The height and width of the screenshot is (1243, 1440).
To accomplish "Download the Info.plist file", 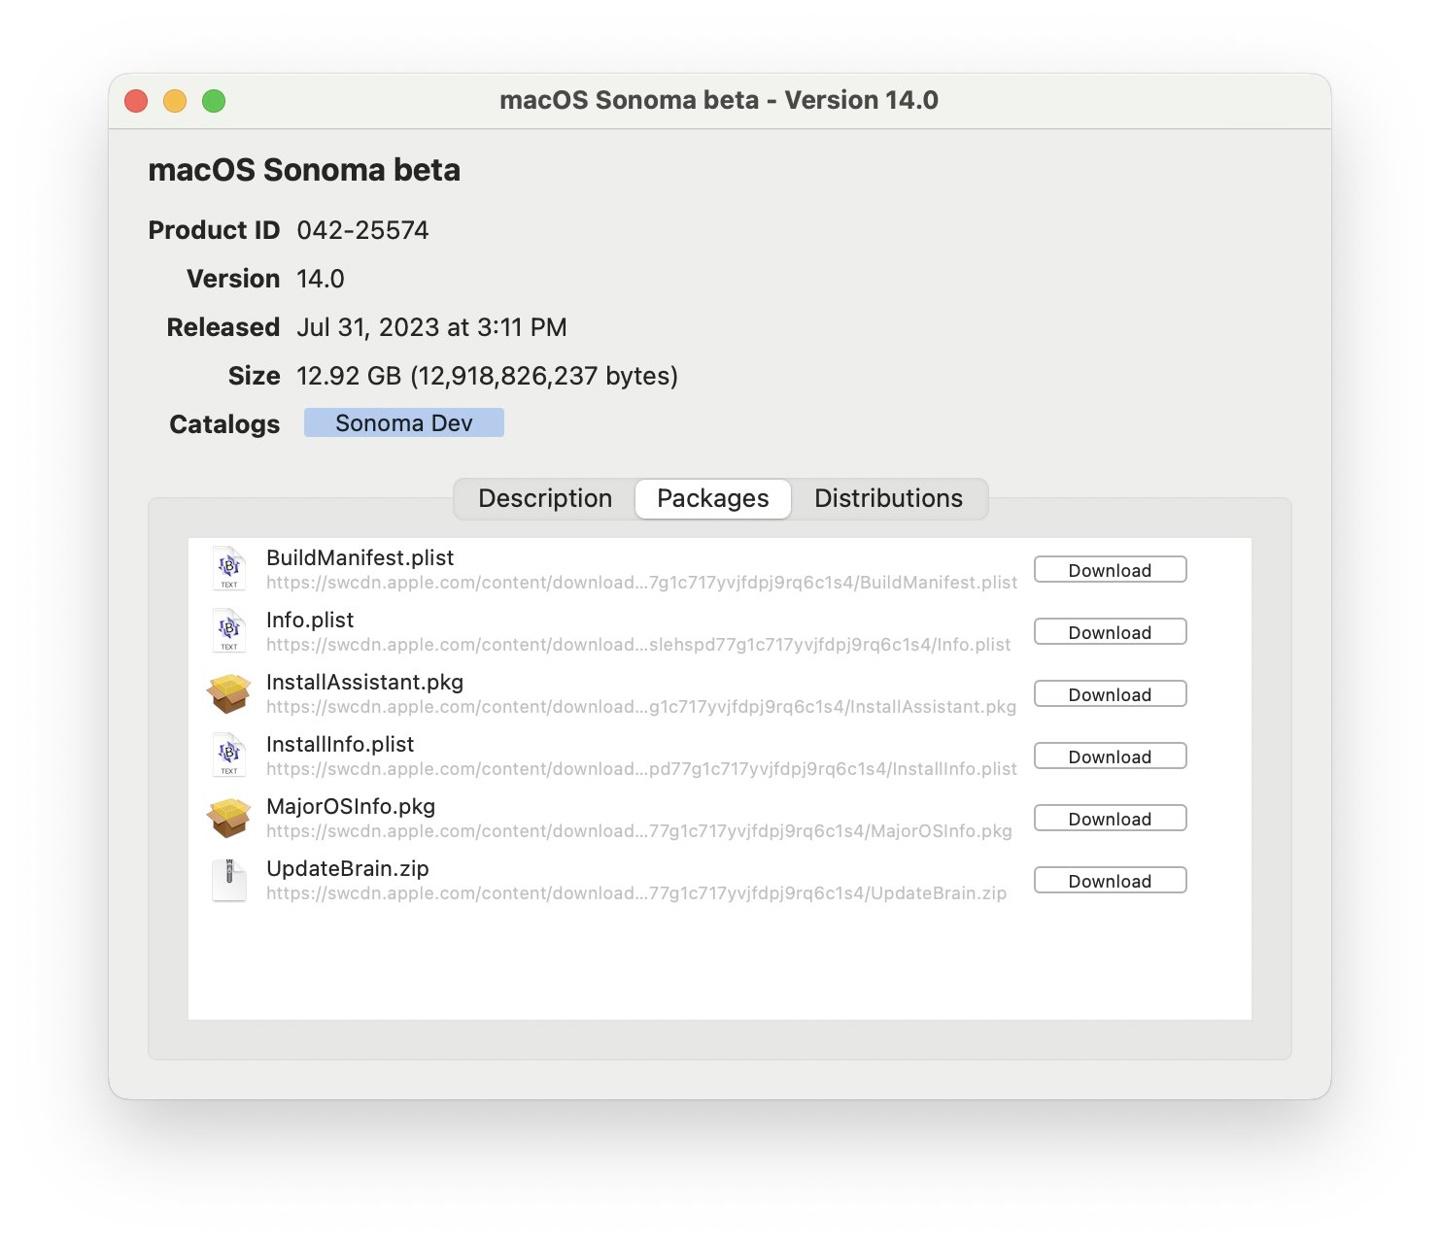I will 1110,632.
